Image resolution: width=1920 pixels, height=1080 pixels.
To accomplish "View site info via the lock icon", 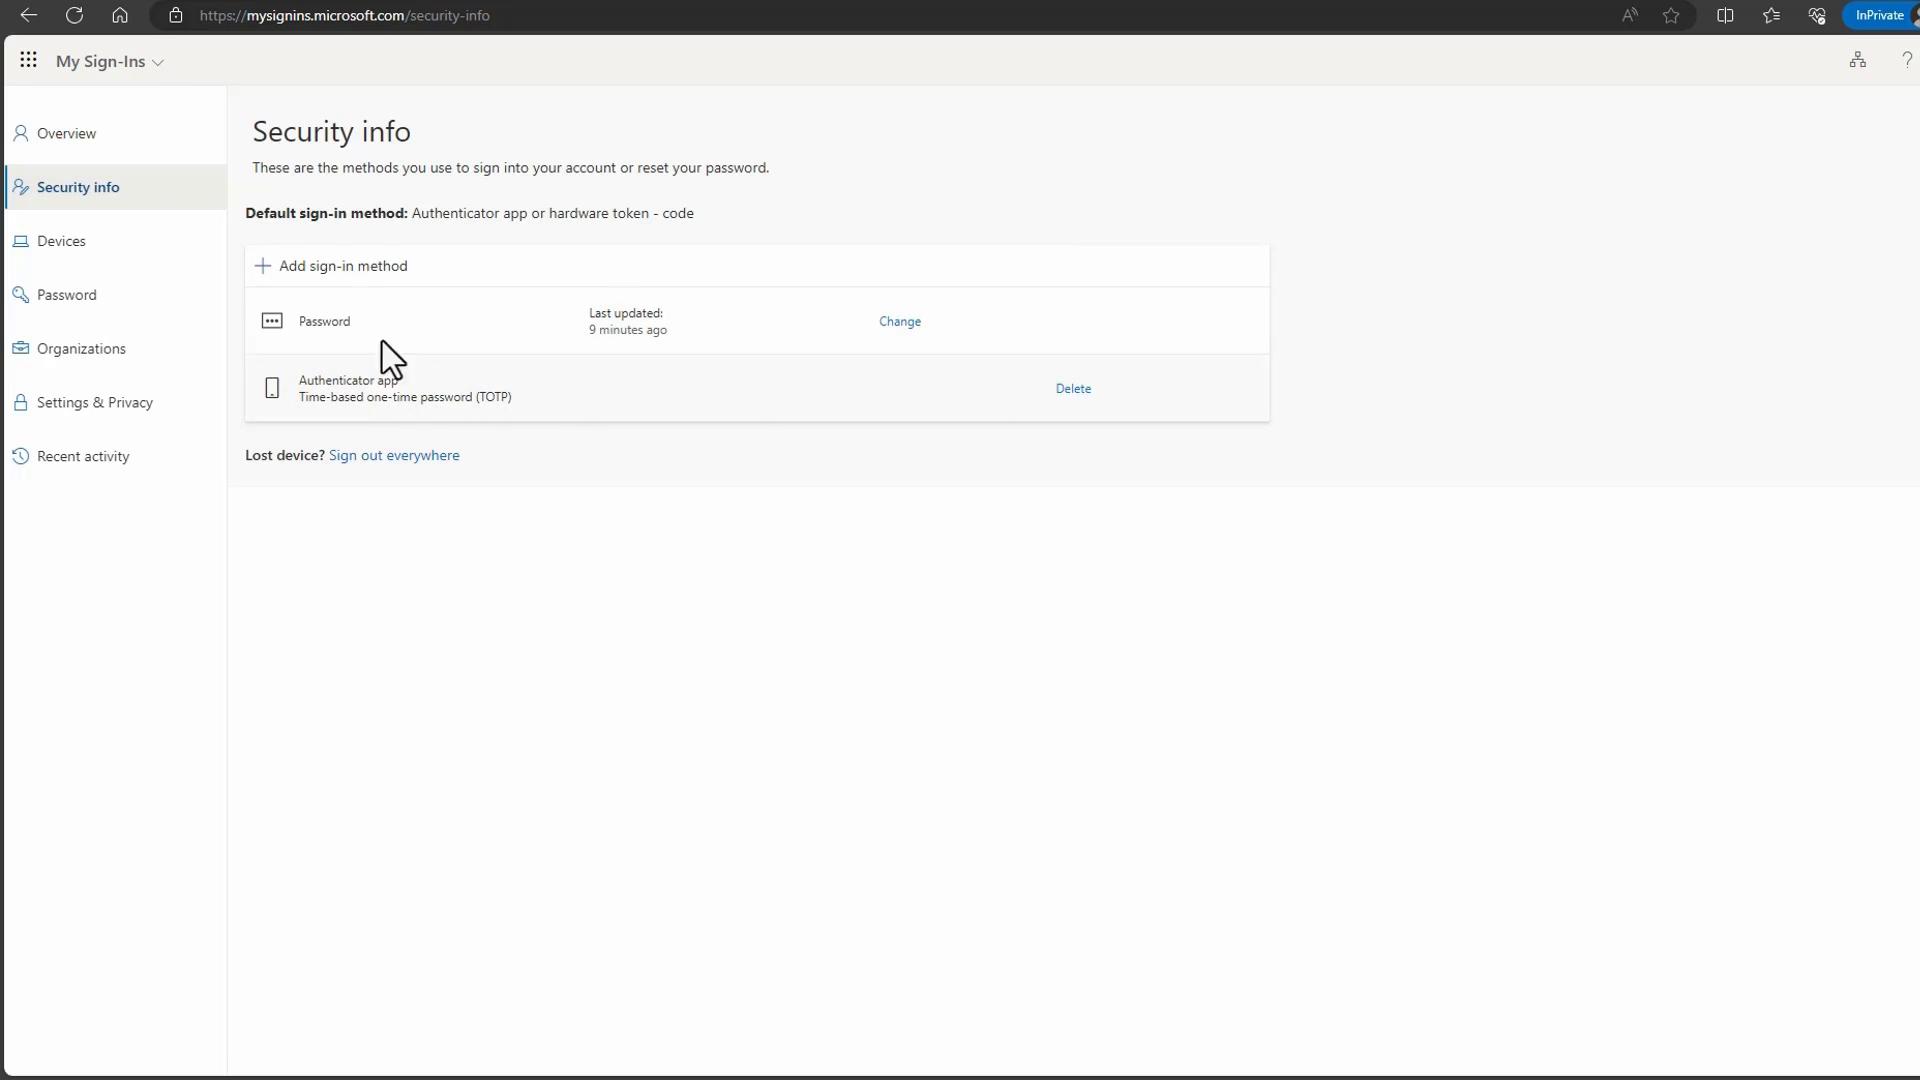I will pos(176,15).
